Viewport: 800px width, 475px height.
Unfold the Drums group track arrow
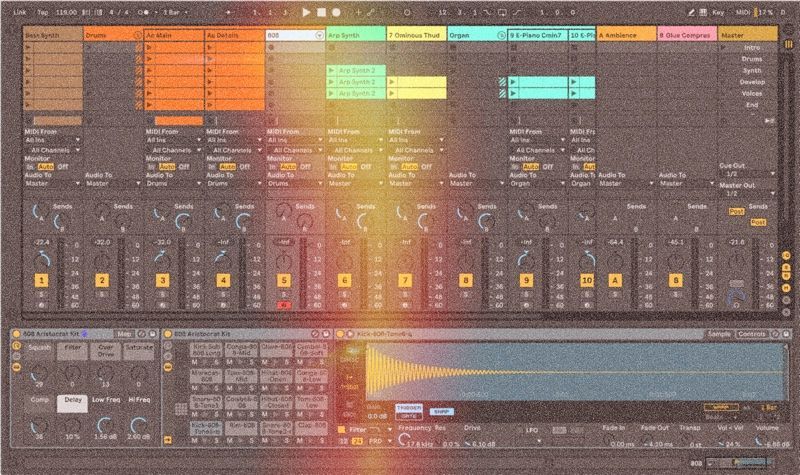coord(138,35)
